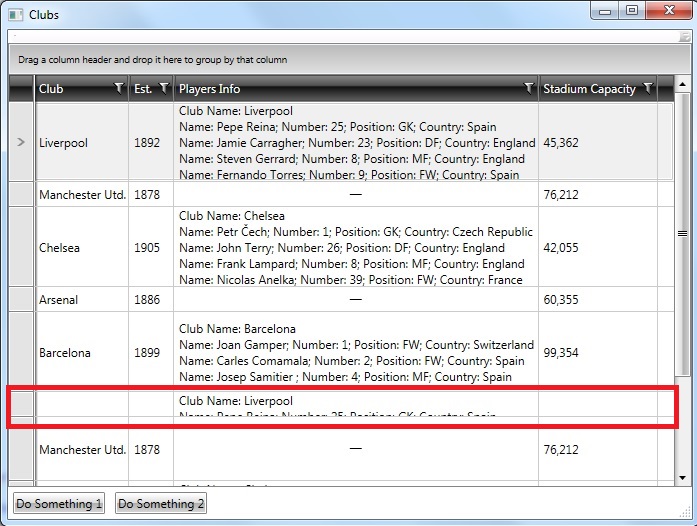Select the lower 76,212 capacity cell
697x526 pixels.
[598, 450]
